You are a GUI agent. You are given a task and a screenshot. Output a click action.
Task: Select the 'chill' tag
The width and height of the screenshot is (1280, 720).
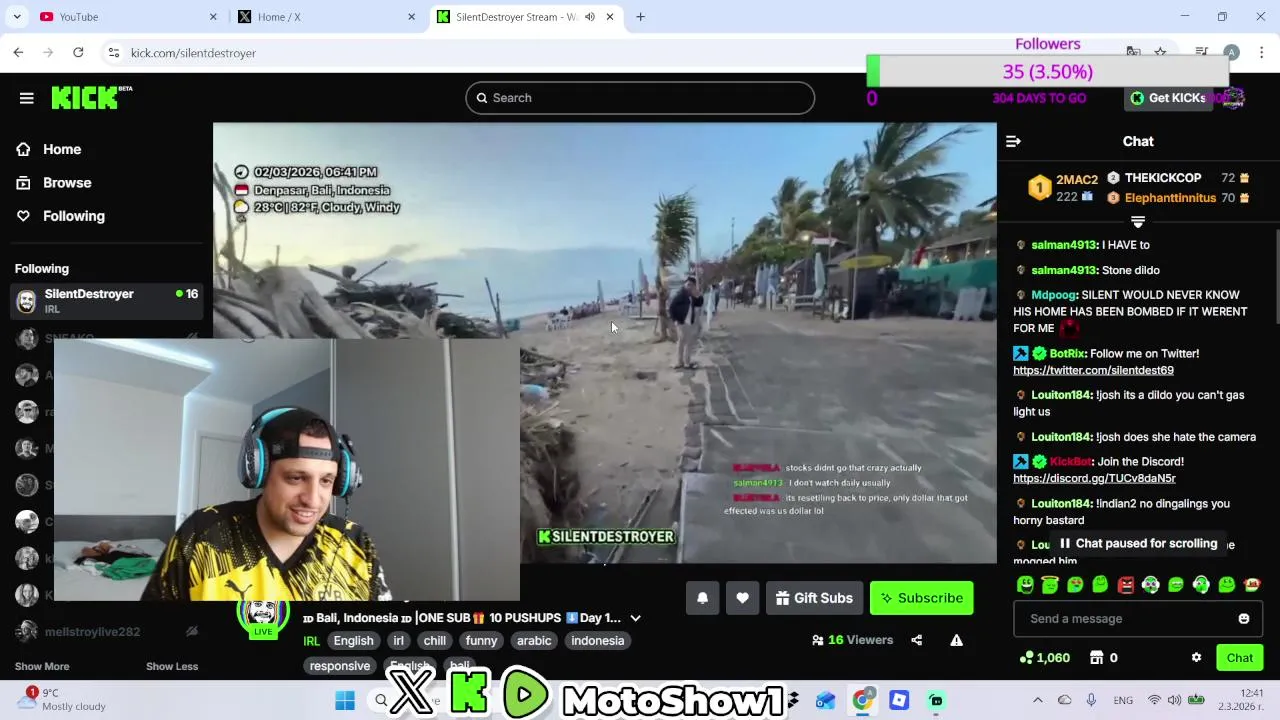pos(434,641)
